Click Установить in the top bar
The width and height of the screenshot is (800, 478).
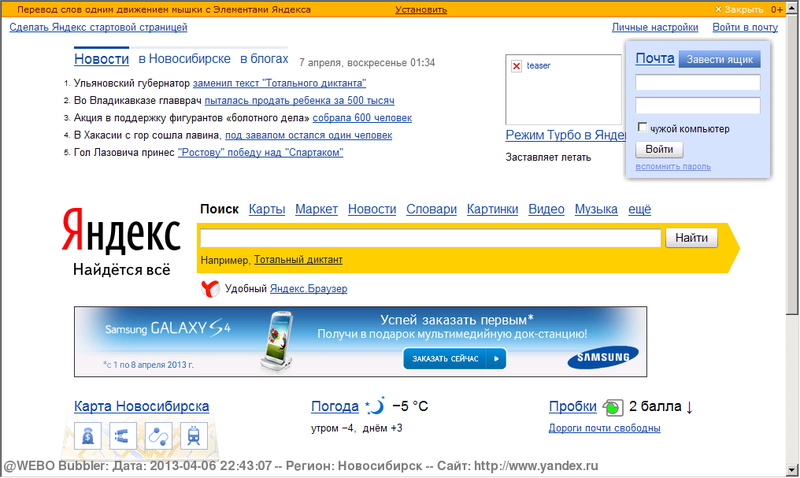[421, 10]
